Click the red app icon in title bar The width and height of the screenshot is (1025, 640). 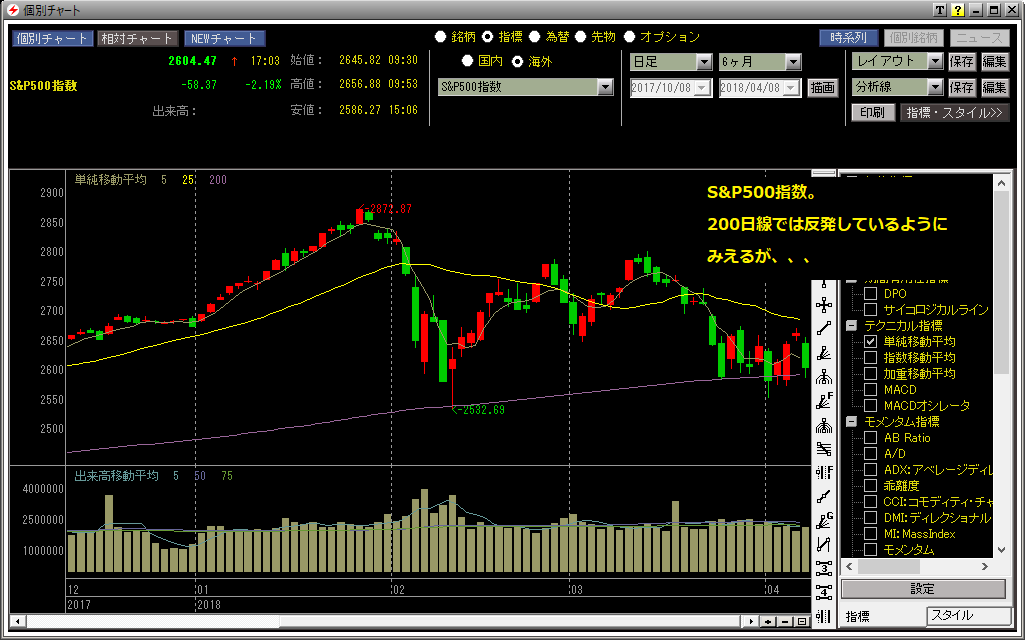(12, 10)
